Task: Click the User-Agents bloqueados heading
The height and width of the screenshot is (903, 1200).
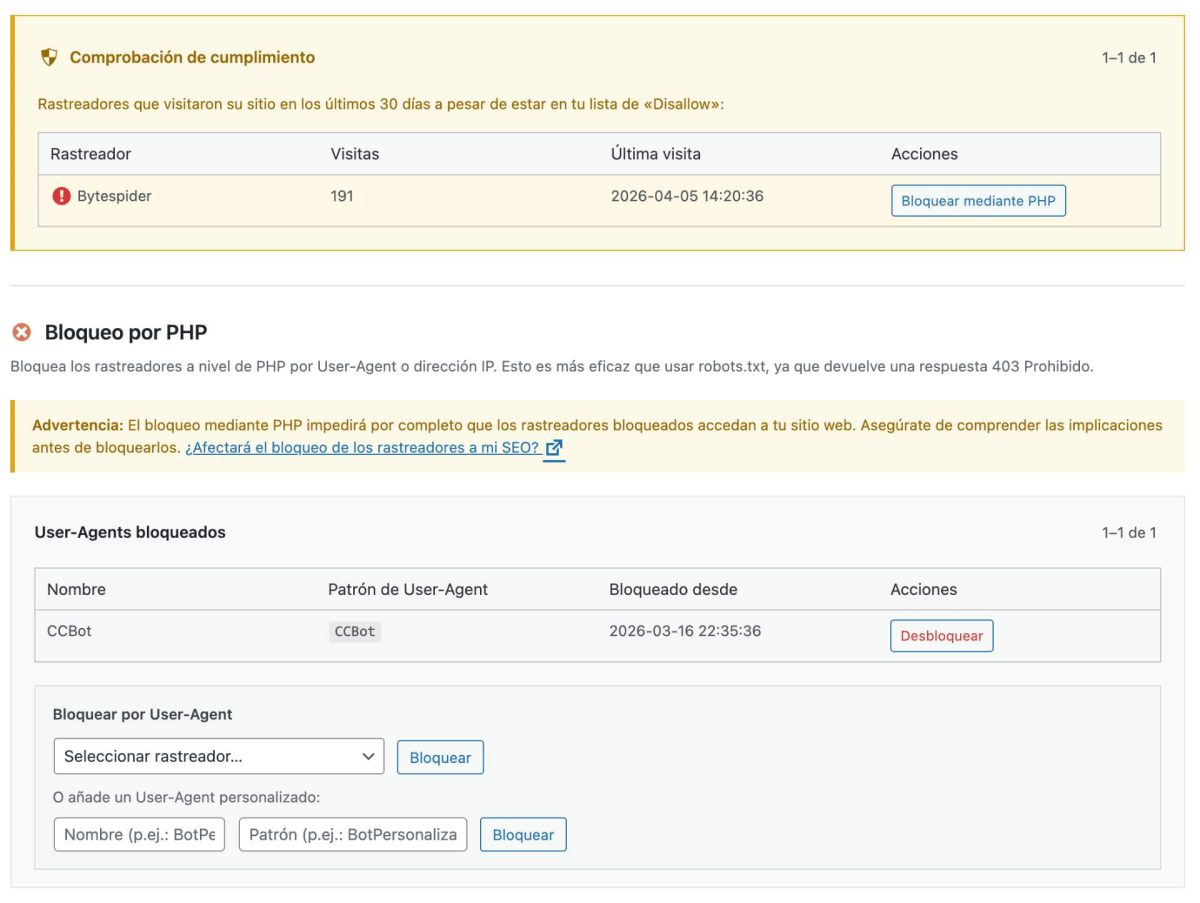Action: pos(130,532)
